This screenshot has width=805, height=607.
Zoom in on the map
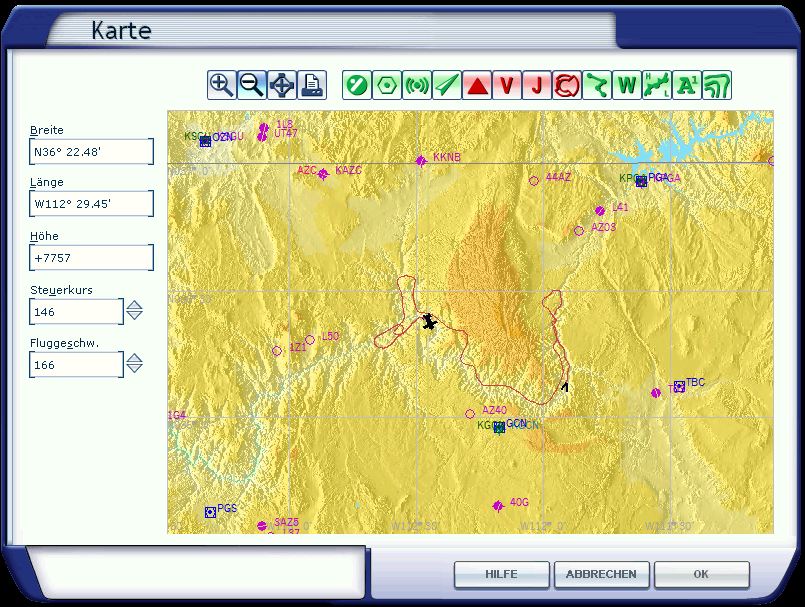[222, 85]
